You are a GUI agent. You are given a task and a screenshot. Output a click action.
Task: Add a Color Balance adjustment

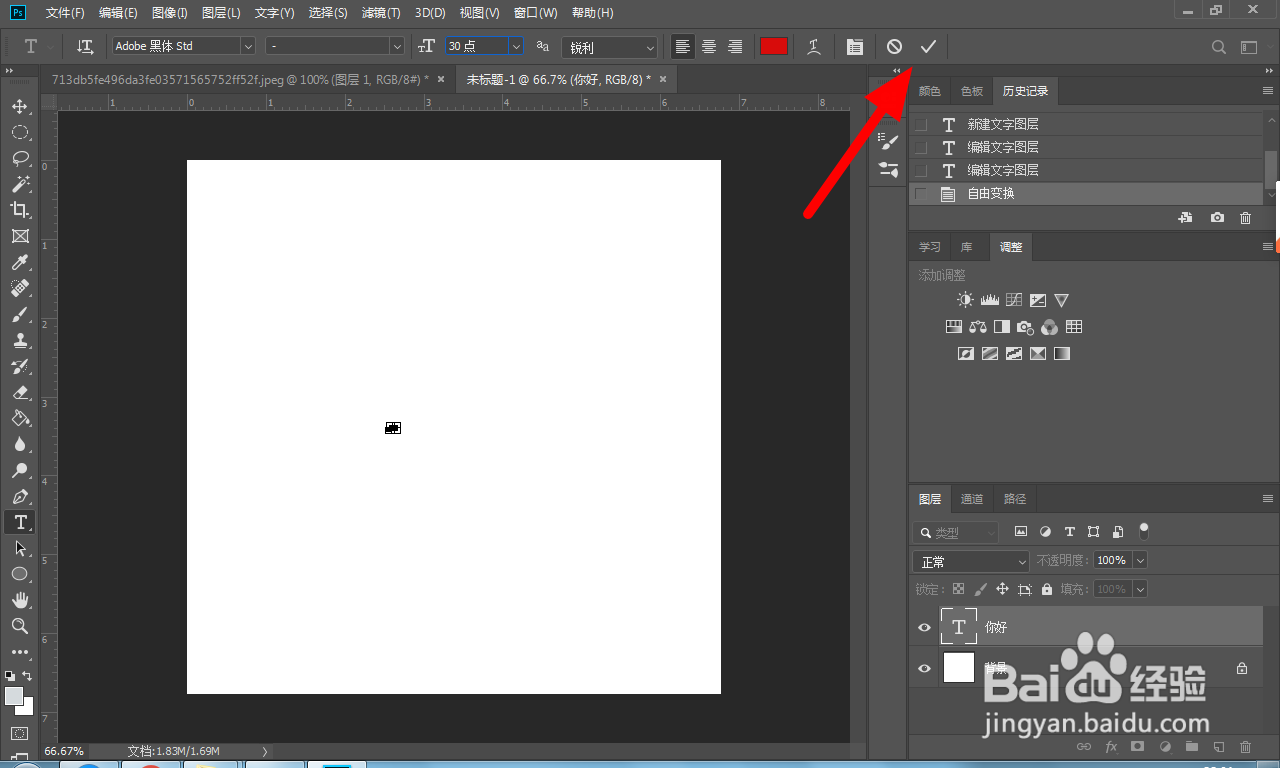(x=977, y=327)
